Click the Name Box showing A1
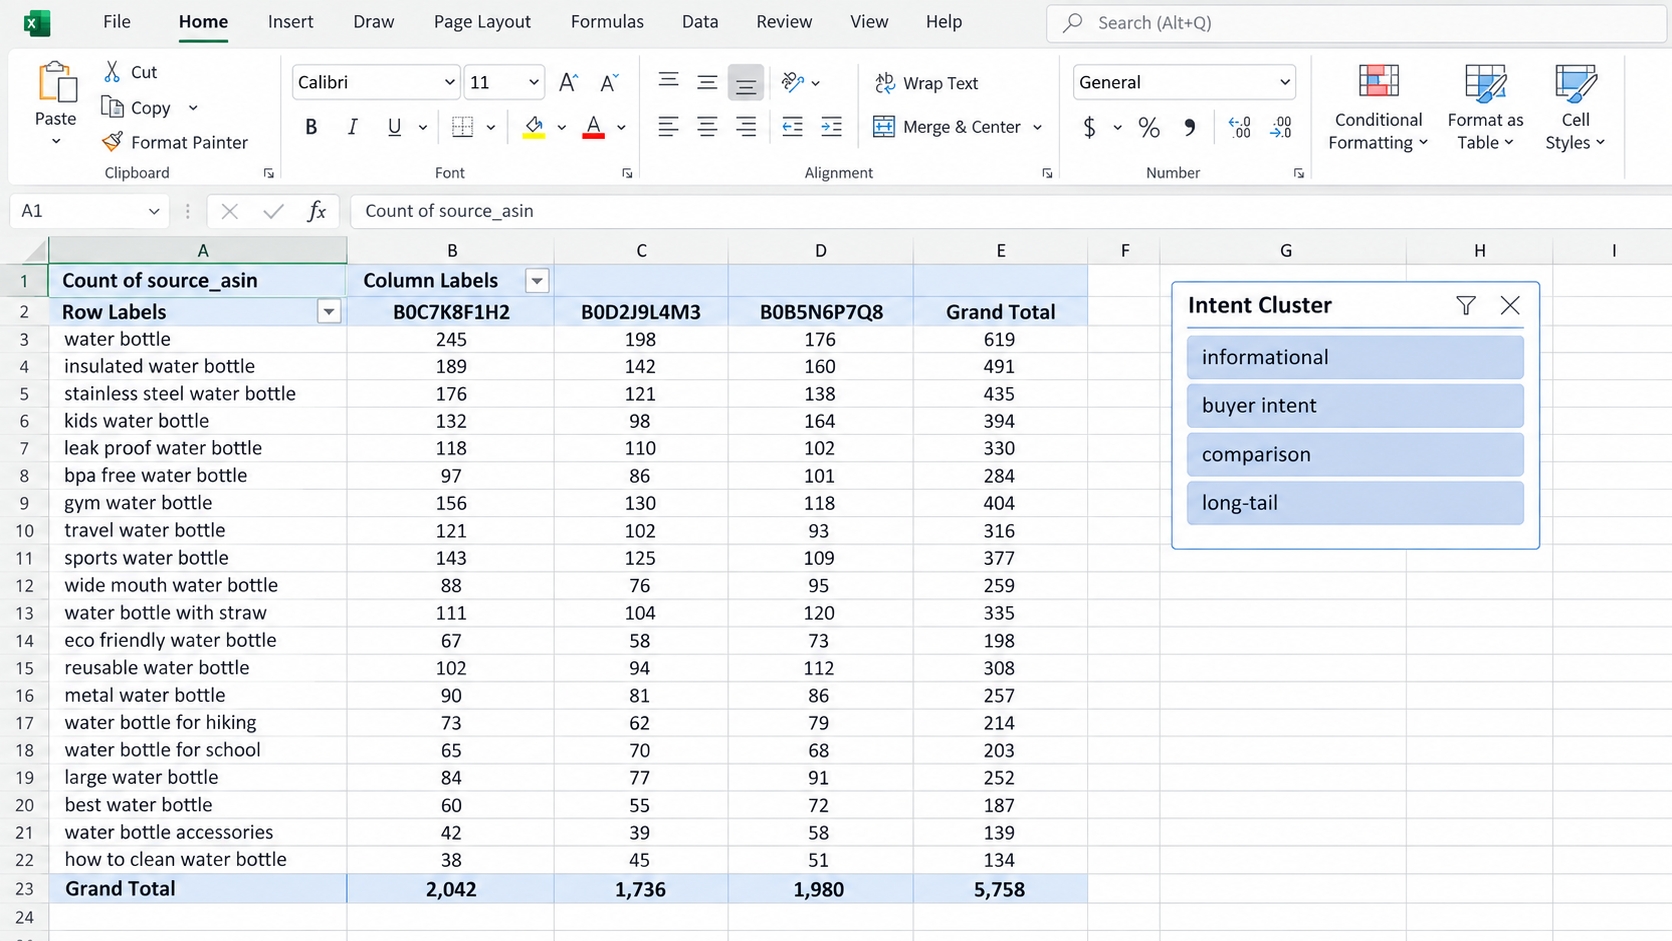 tap(88, 211)
